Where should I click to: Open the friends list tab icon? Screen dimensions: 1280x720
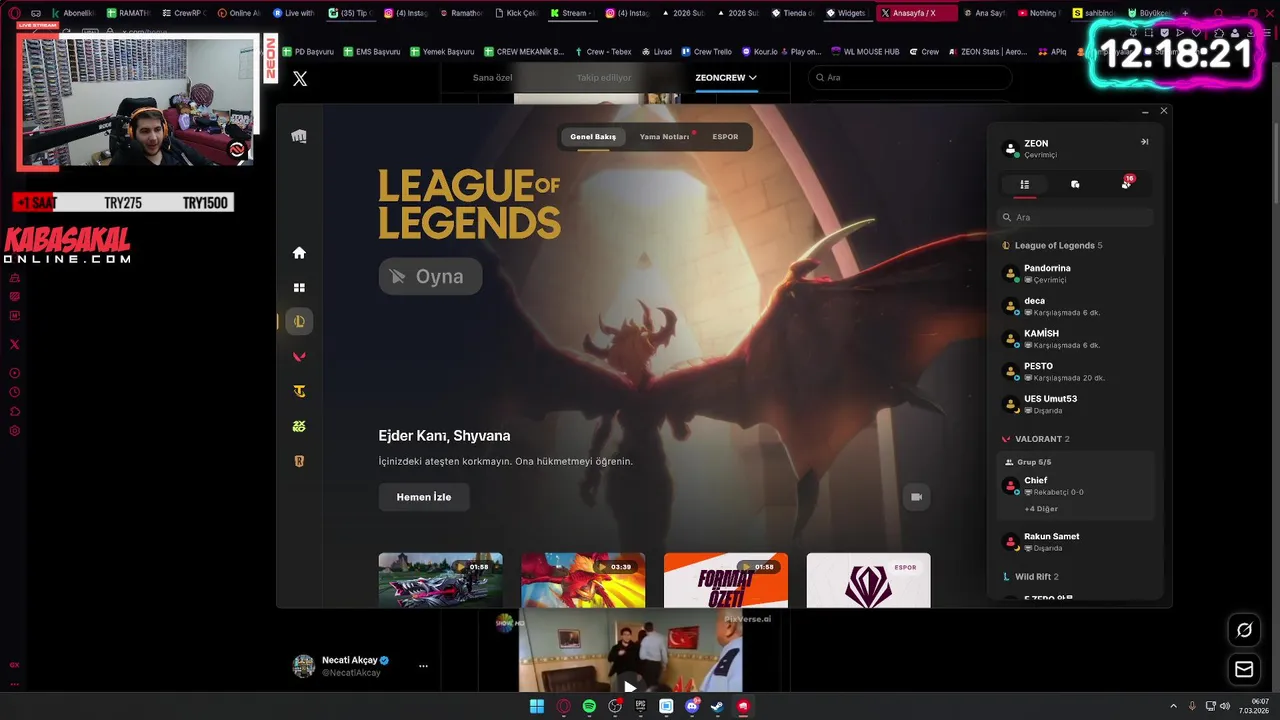point(1024,184)
